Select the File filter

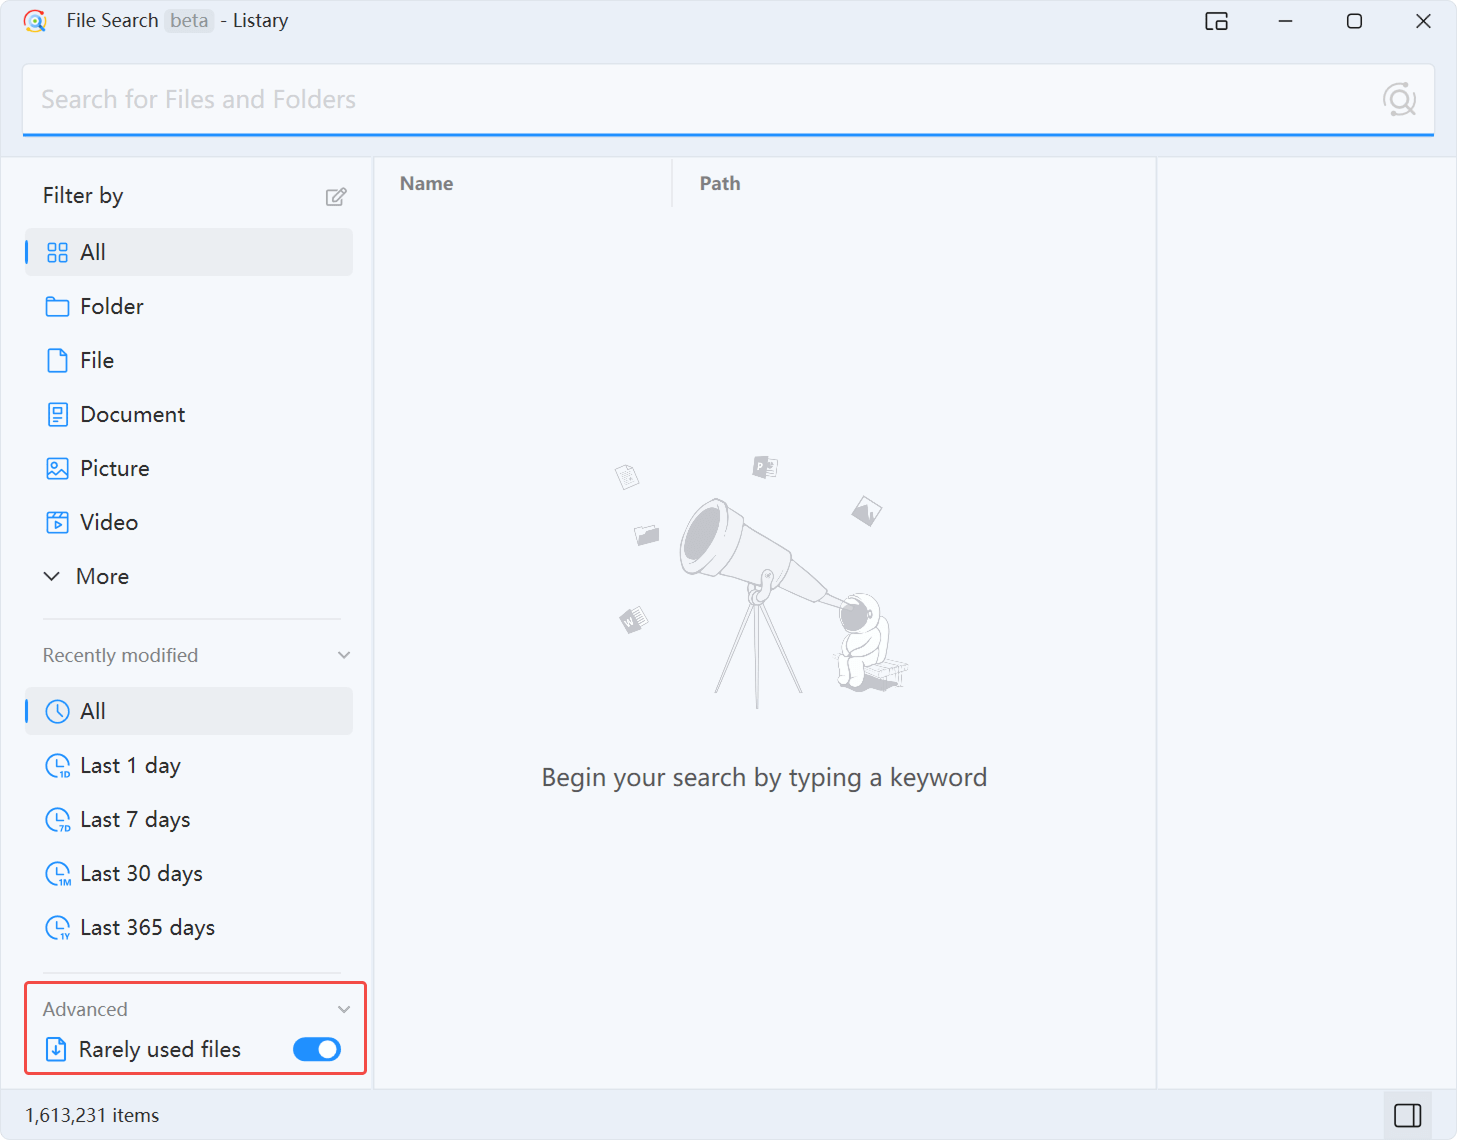click(x=189, y=360)
